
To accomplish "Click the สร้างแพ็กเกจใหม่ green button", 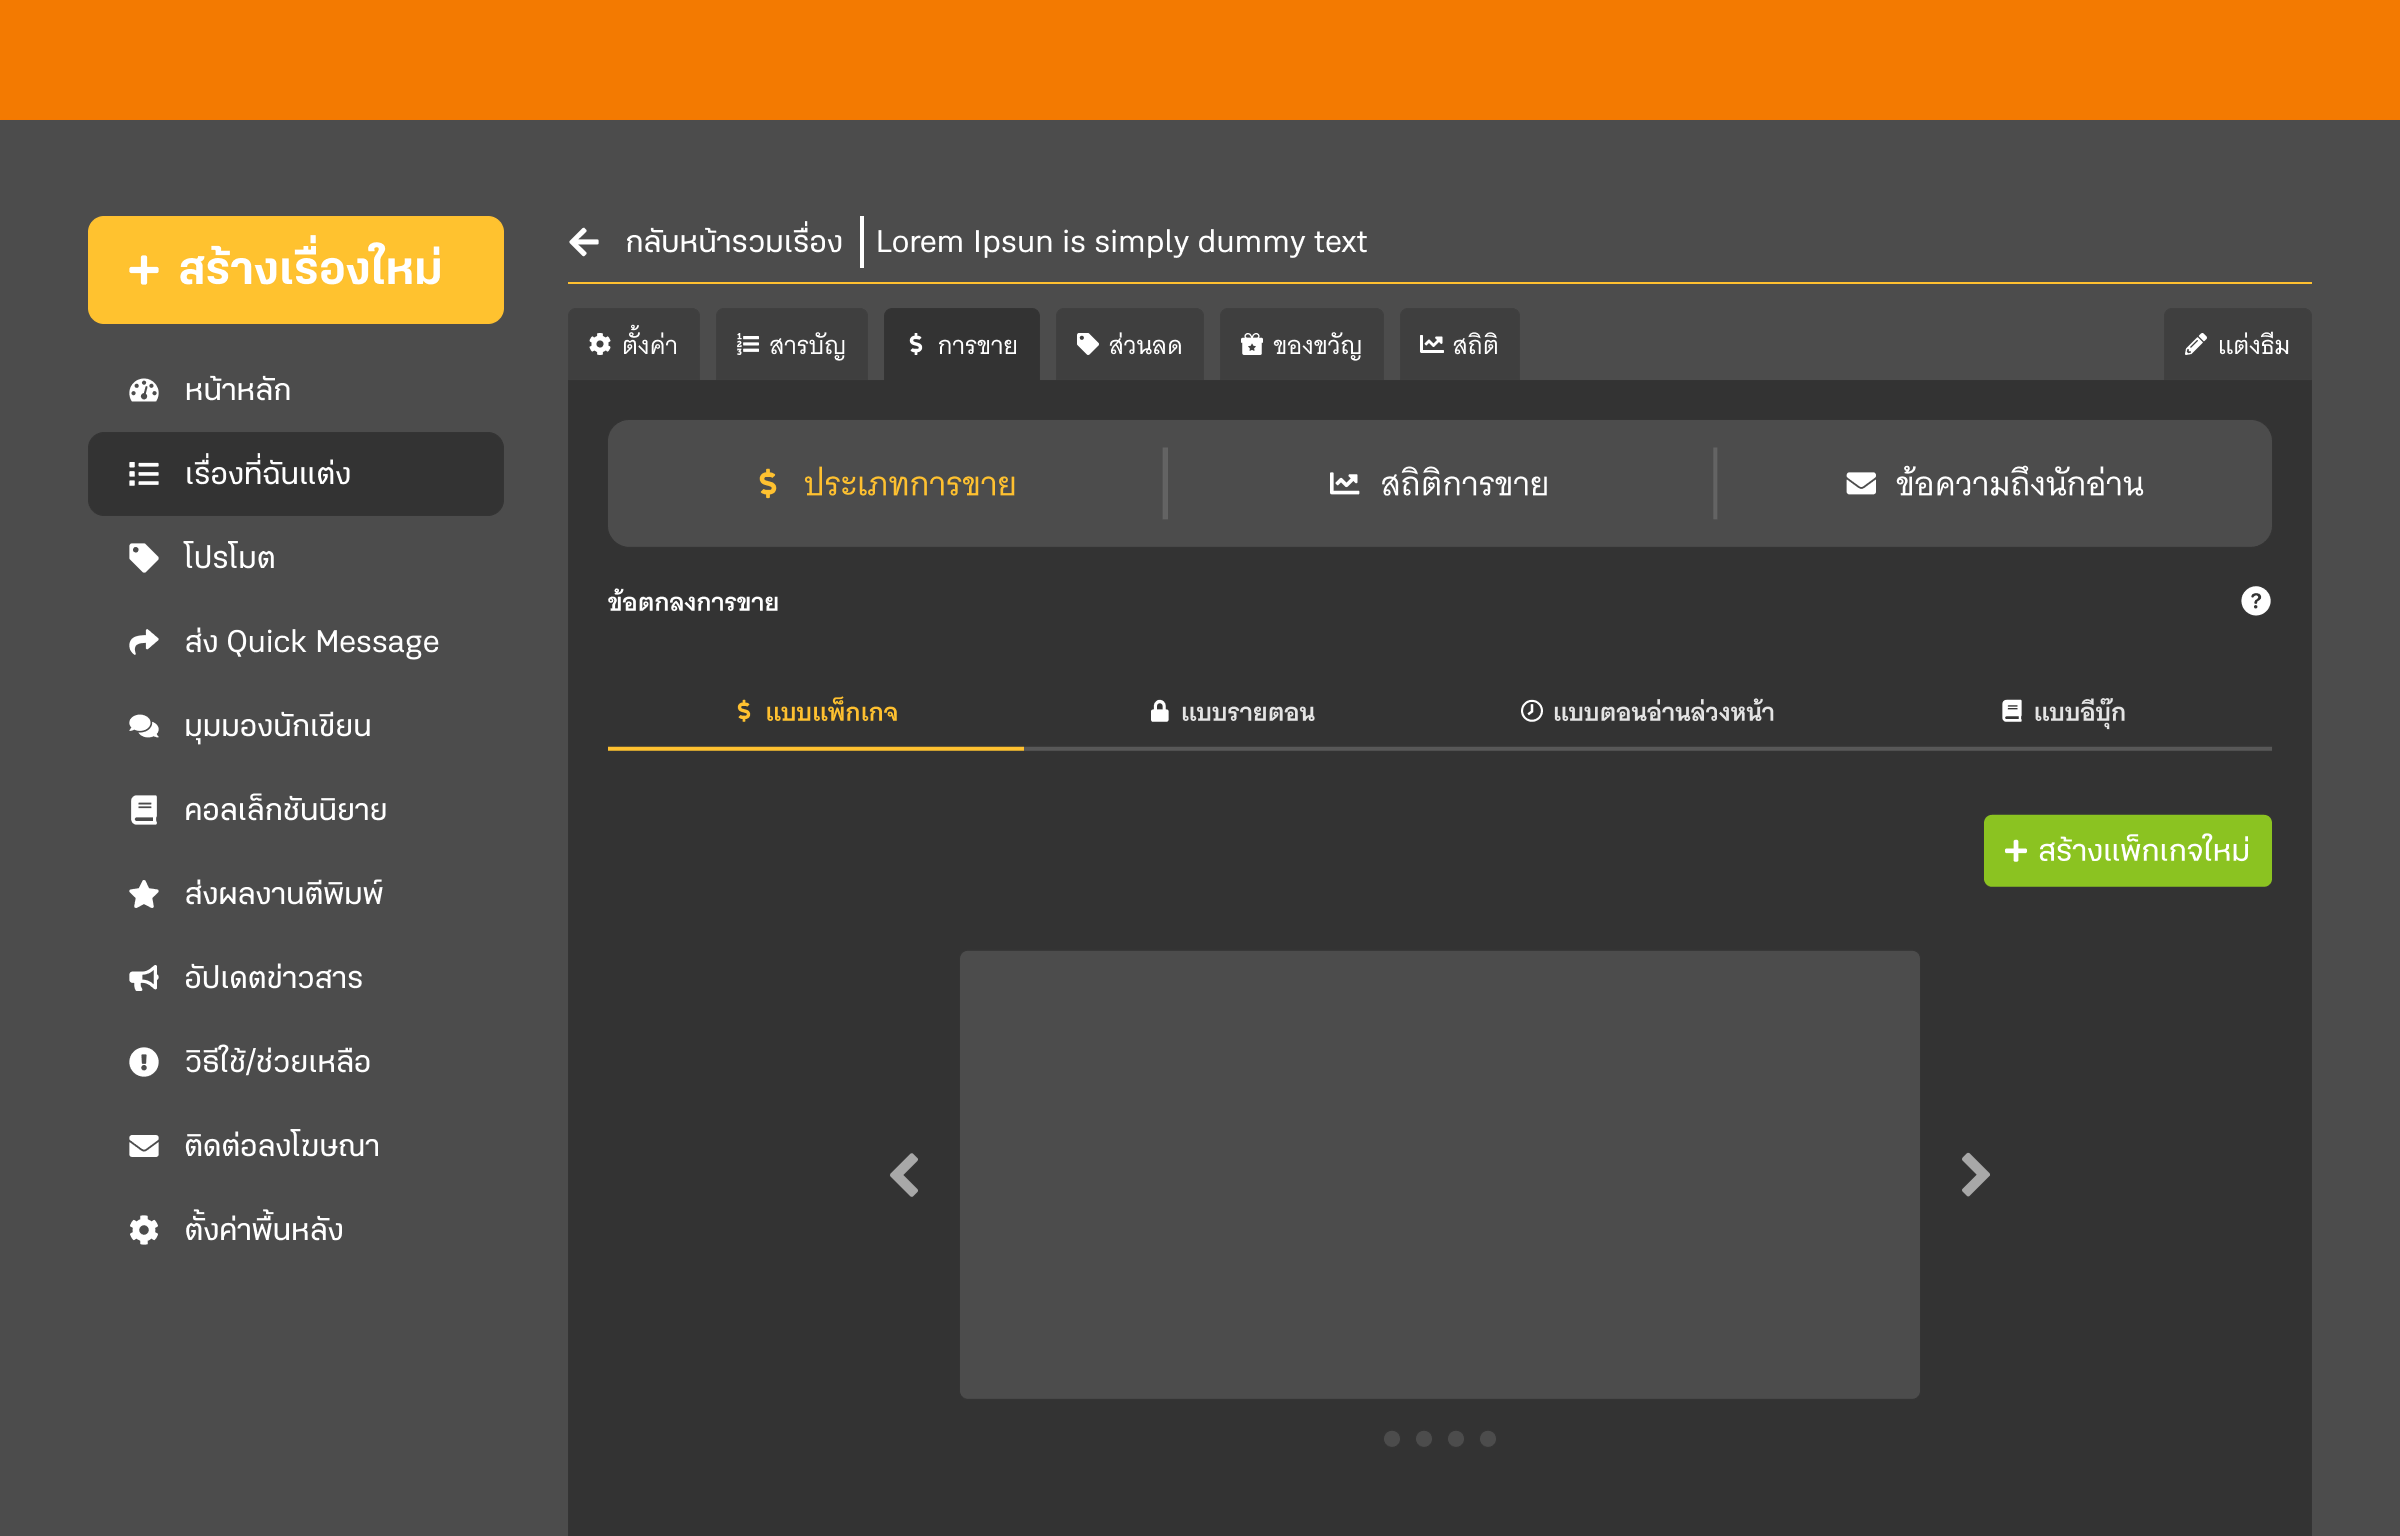I will (x=2128, y=851).
